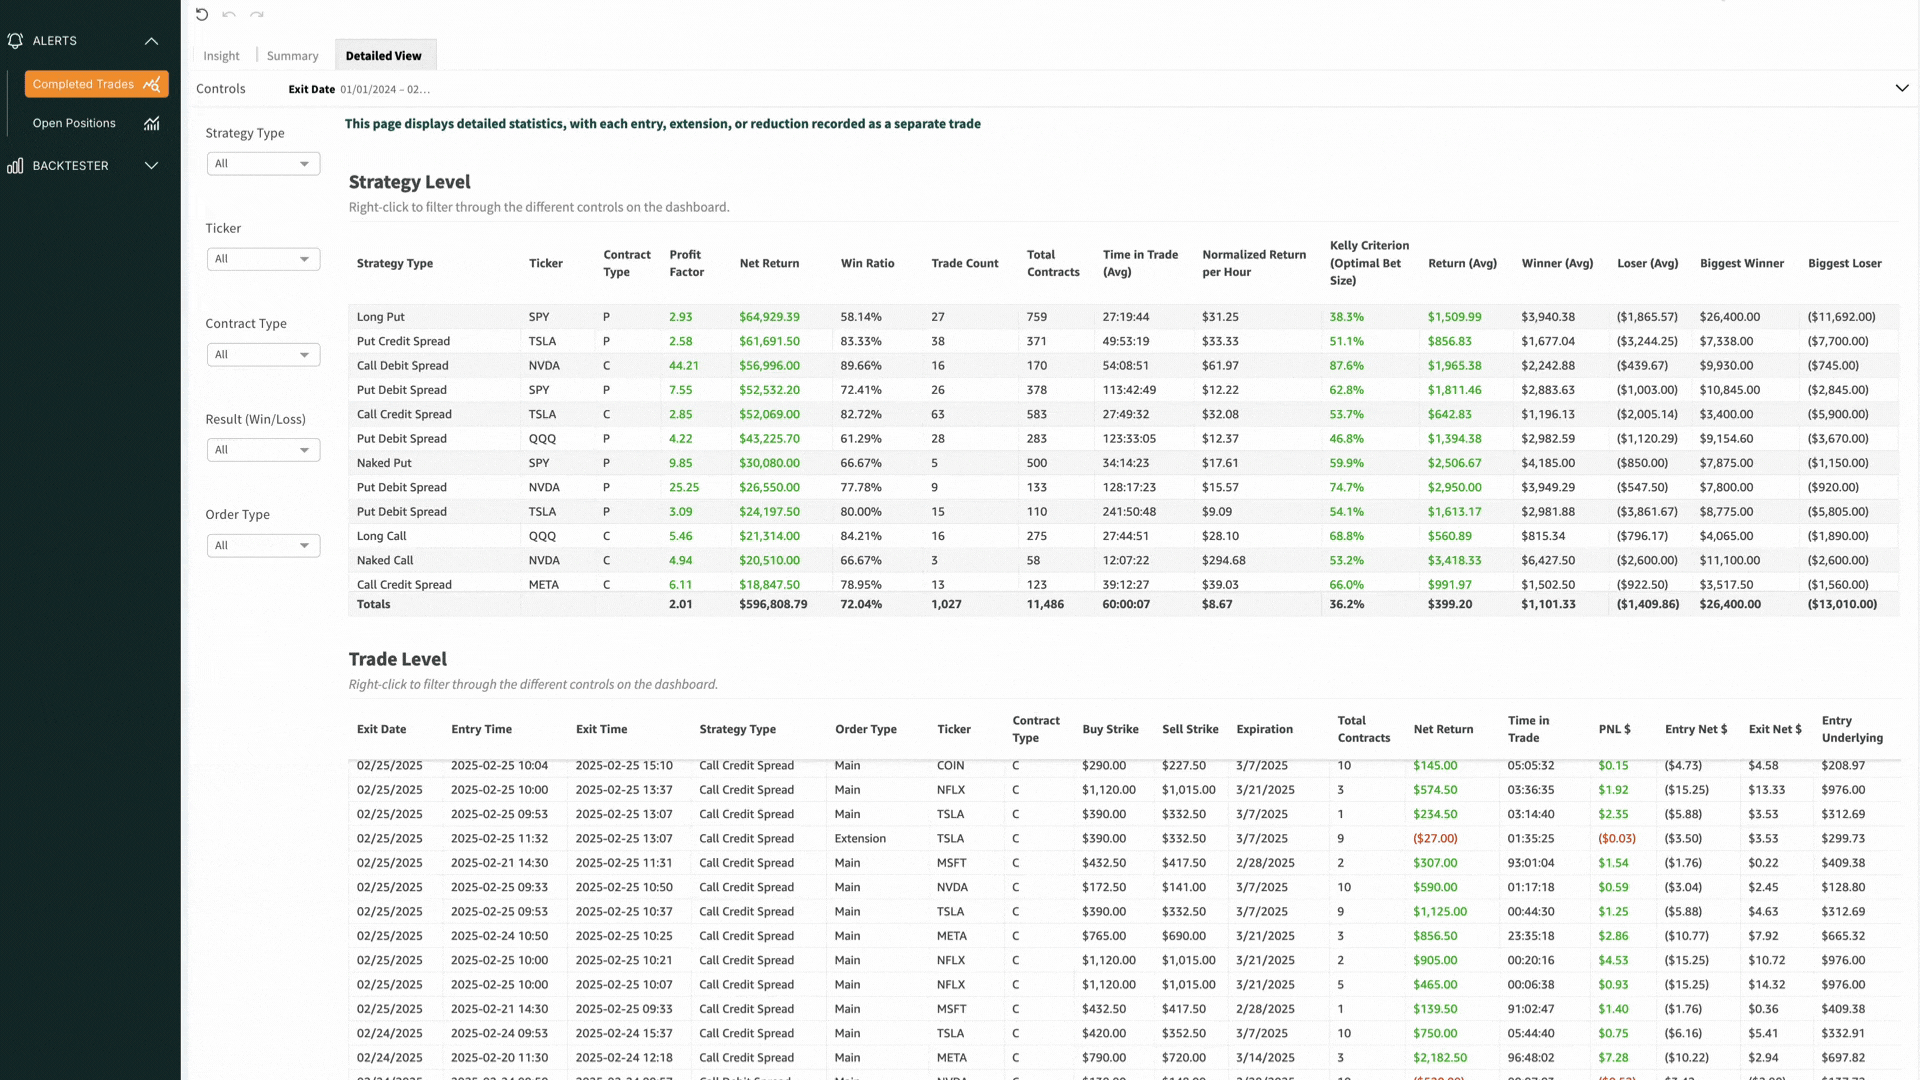Expand the Controls panel chevron
Viewport: 1920px width, 1080px height.
(1901, 88)
